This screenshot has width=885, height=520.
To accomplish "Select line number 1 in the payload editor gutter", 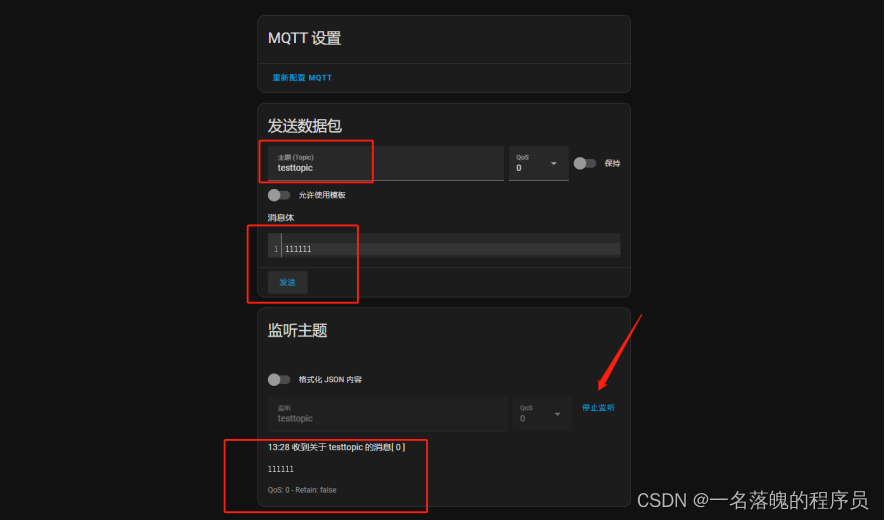I will coord(275,249).
